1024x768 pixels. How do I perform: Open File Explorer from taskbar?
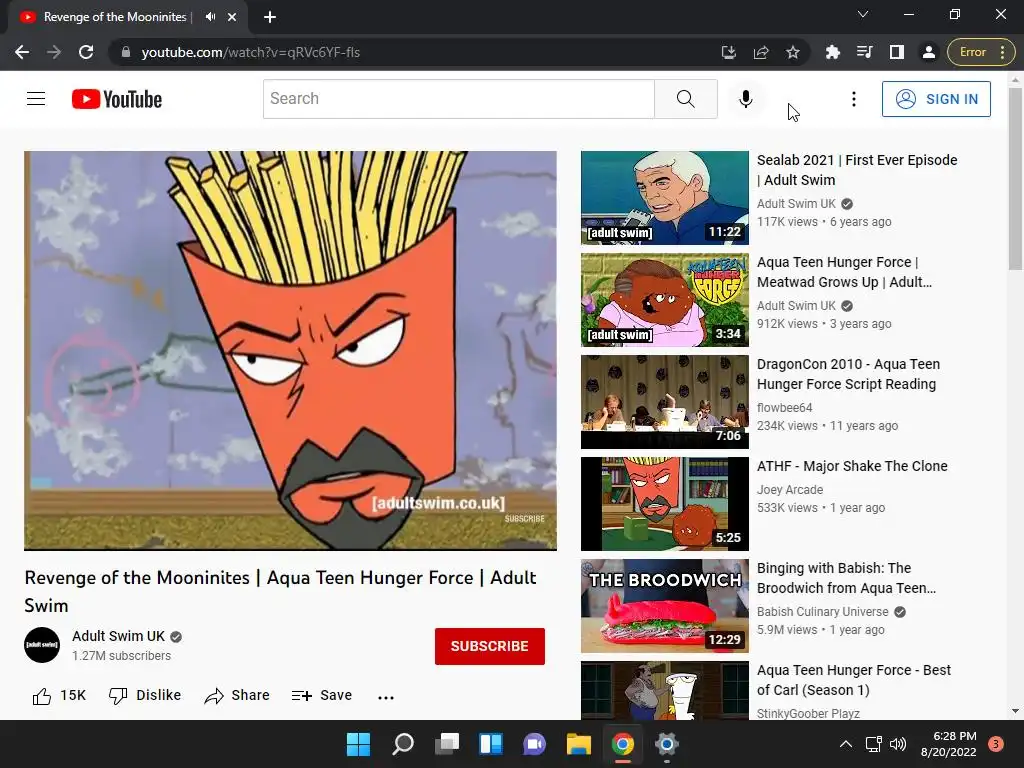click(579, 744)
